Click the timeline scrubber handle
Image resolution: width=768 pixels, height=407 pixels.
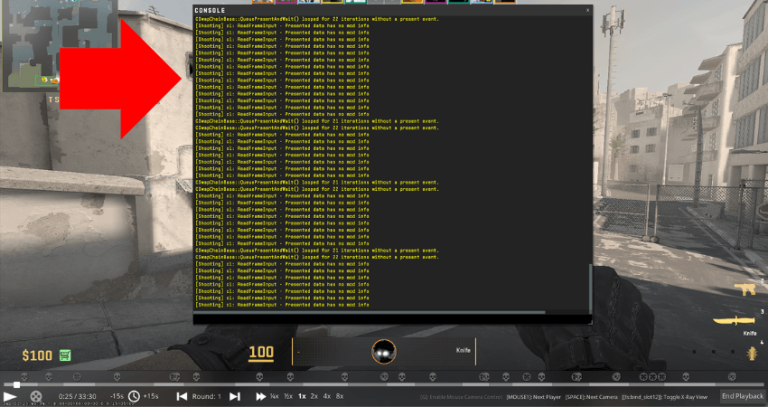coord(17,385)
